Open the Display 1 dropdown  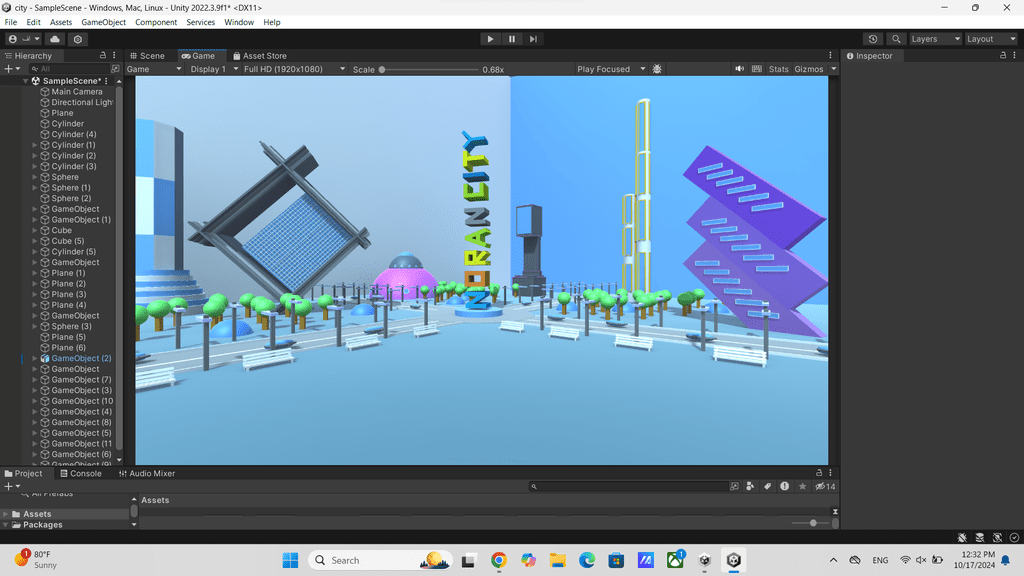[x=214, y=69]
